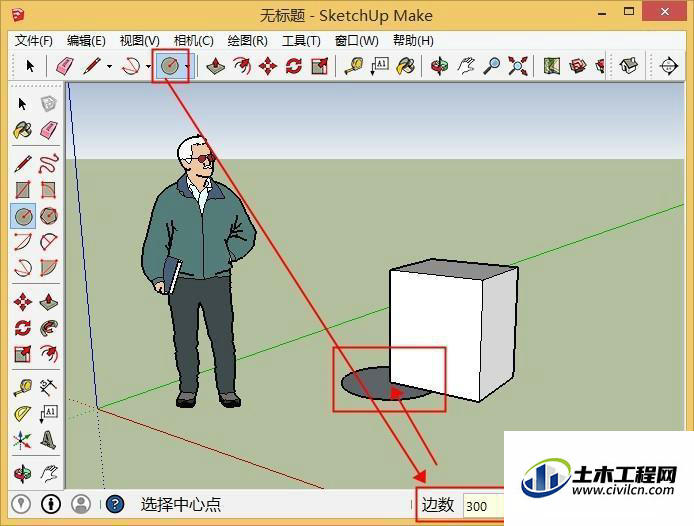Select Tape Measure in the left toolset

pos(23,387)
